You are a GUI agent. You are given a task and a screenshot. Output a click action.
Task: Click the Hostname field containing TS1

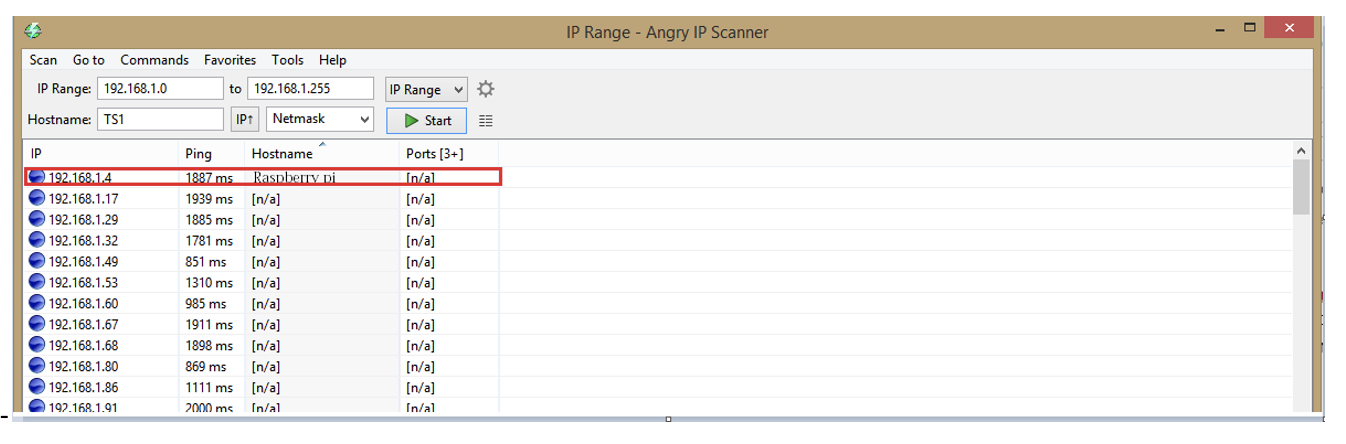[160, 119]
